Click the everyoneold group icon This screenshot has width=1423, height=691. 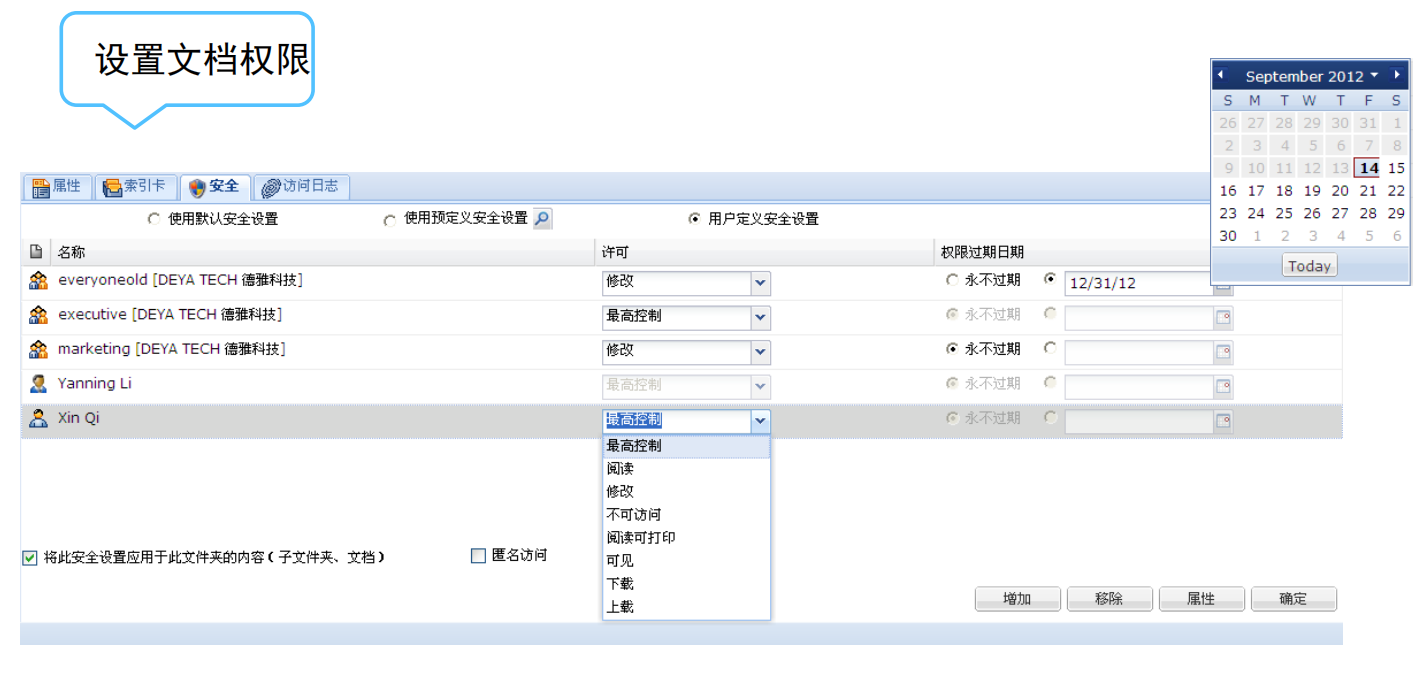[38, 281]
